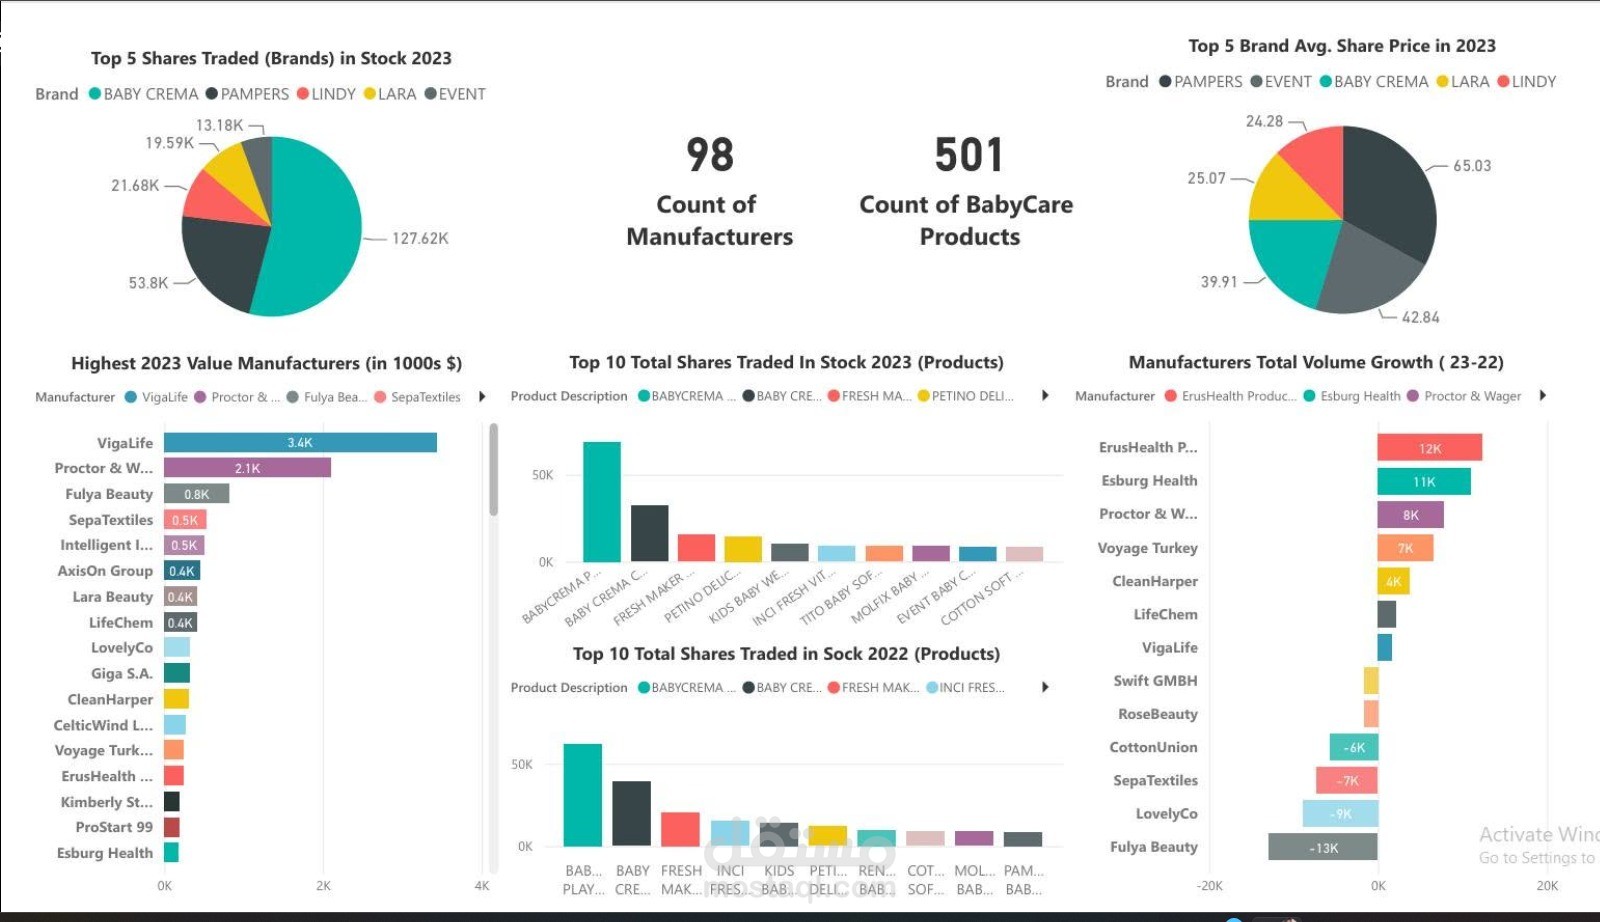The width and height of the screenshot is (1600, 922).
Task: Click the ErusHealth 12K growth bar
Action: [x=1429, y=448]
